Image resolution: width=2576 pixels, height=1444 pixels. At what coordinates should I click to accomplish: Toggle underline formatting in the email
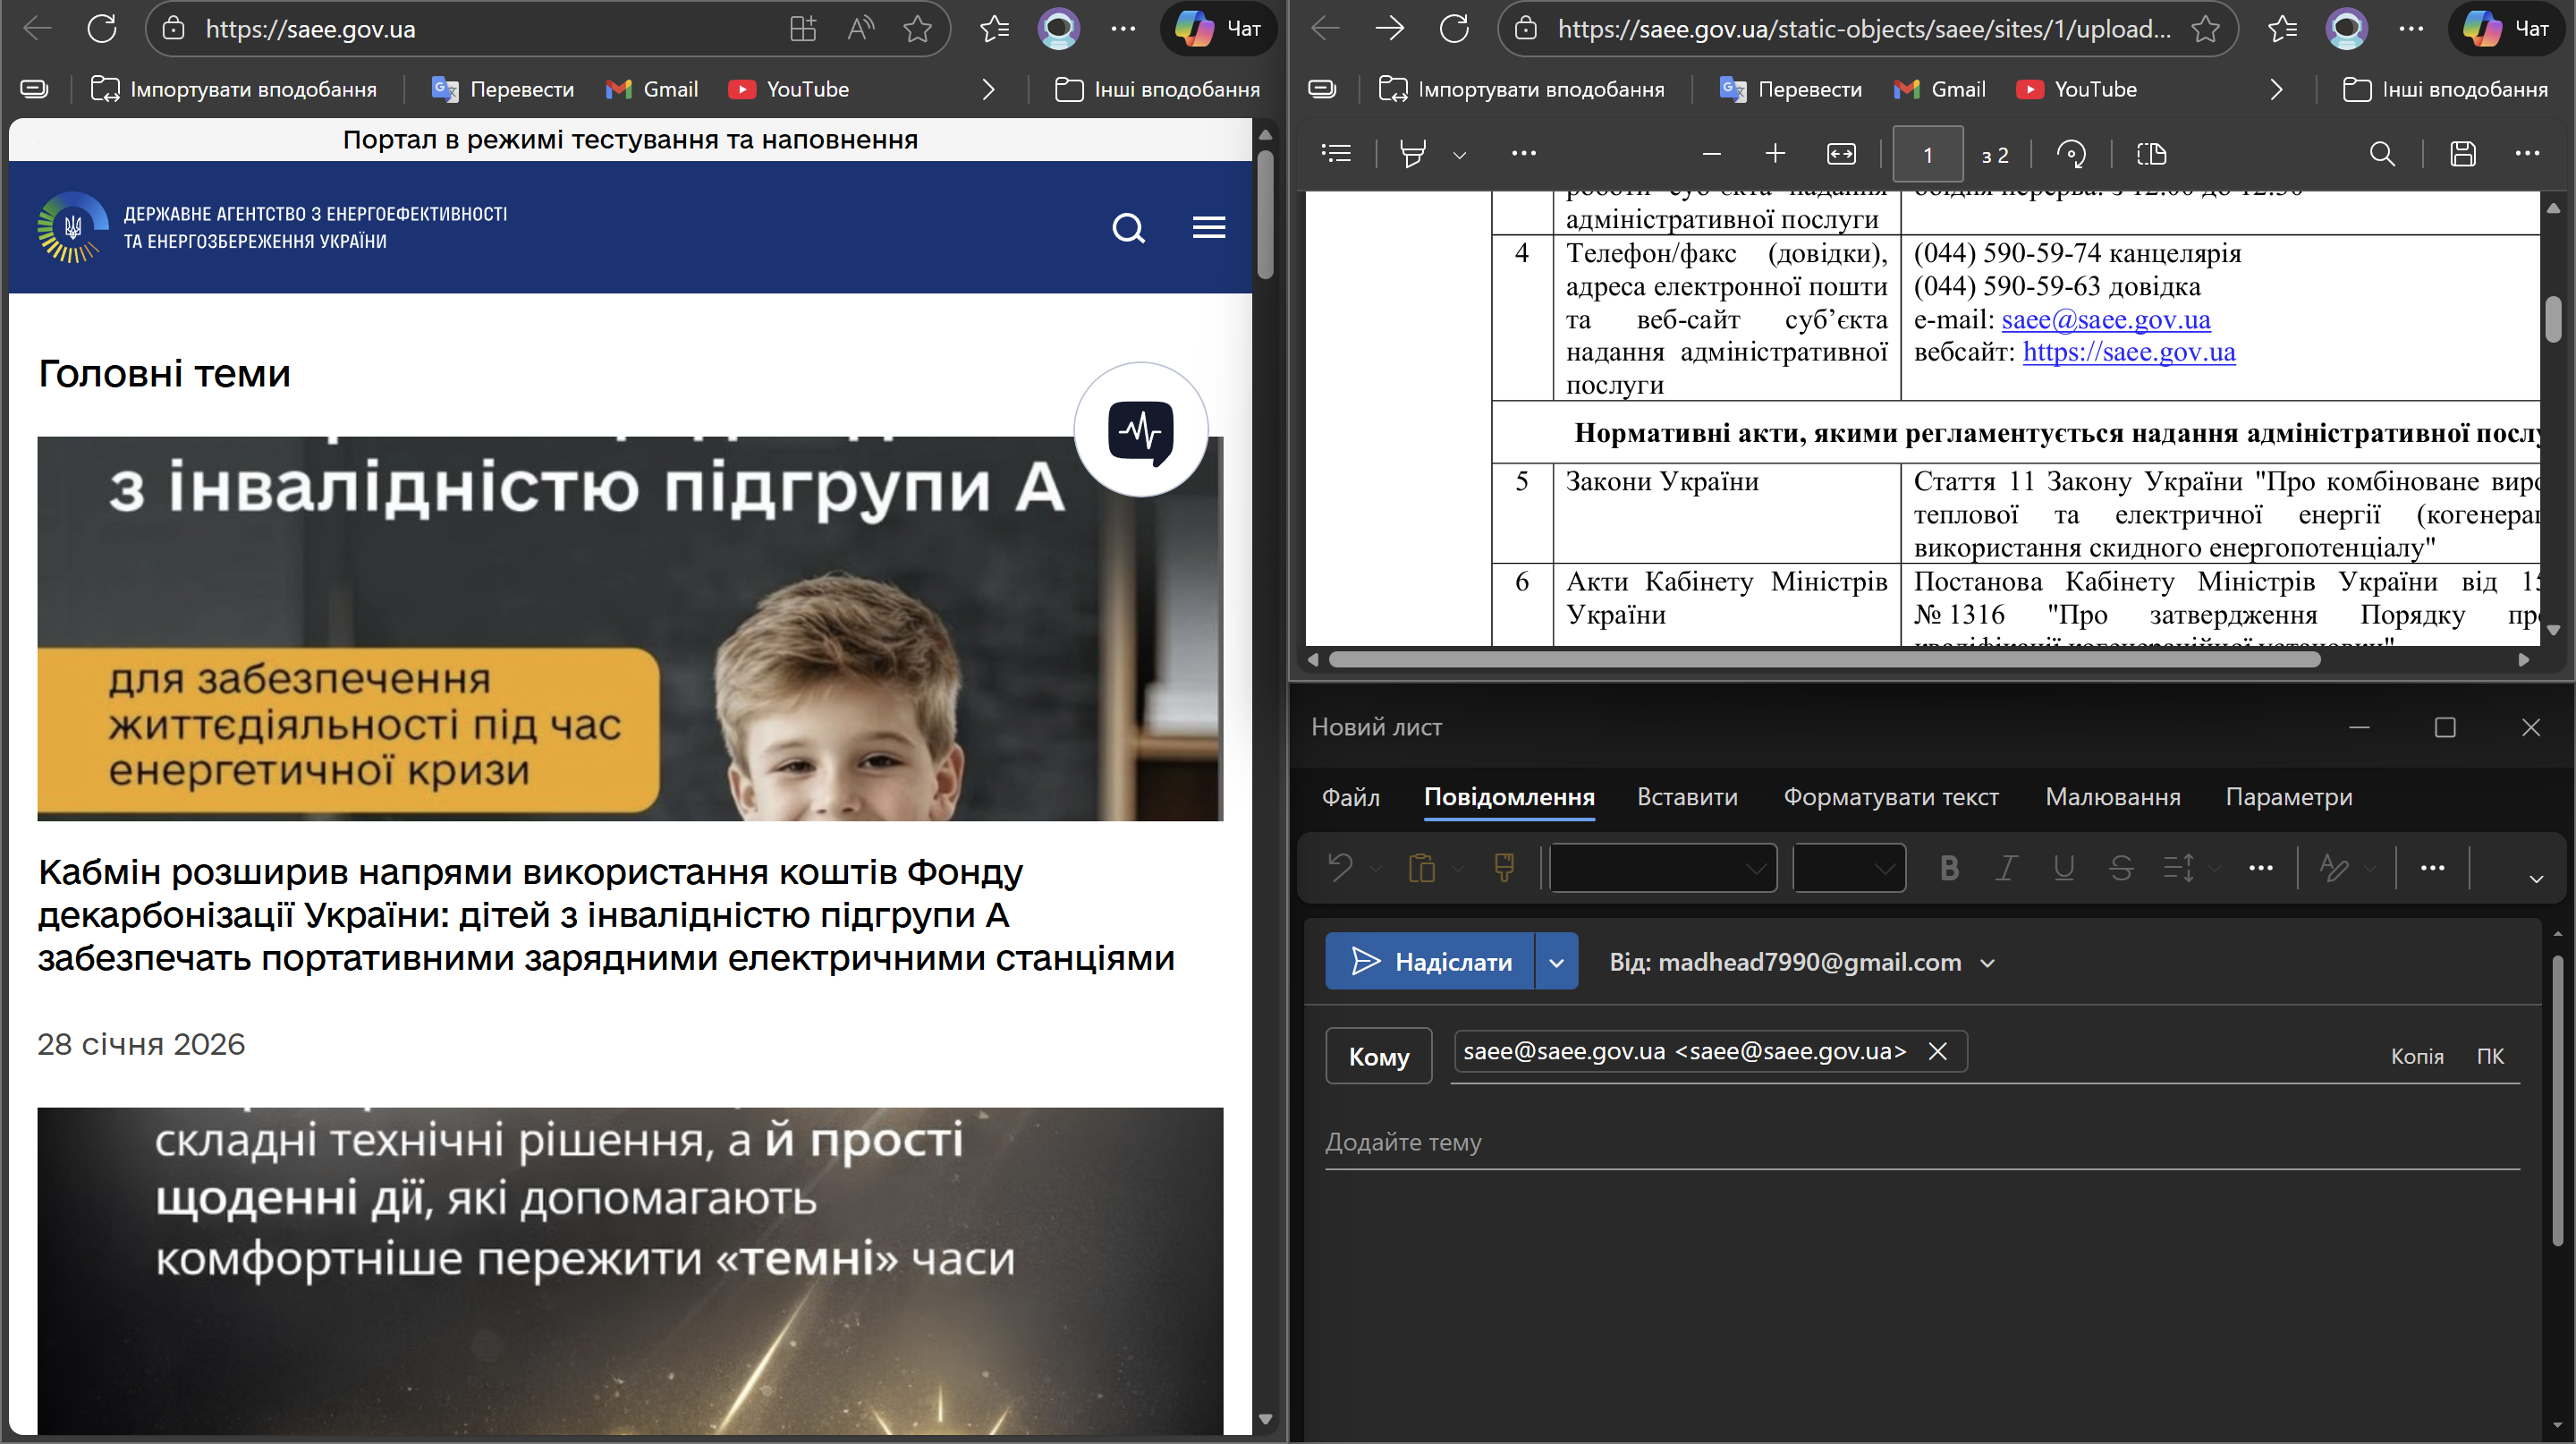click(x=2063, y=868)
